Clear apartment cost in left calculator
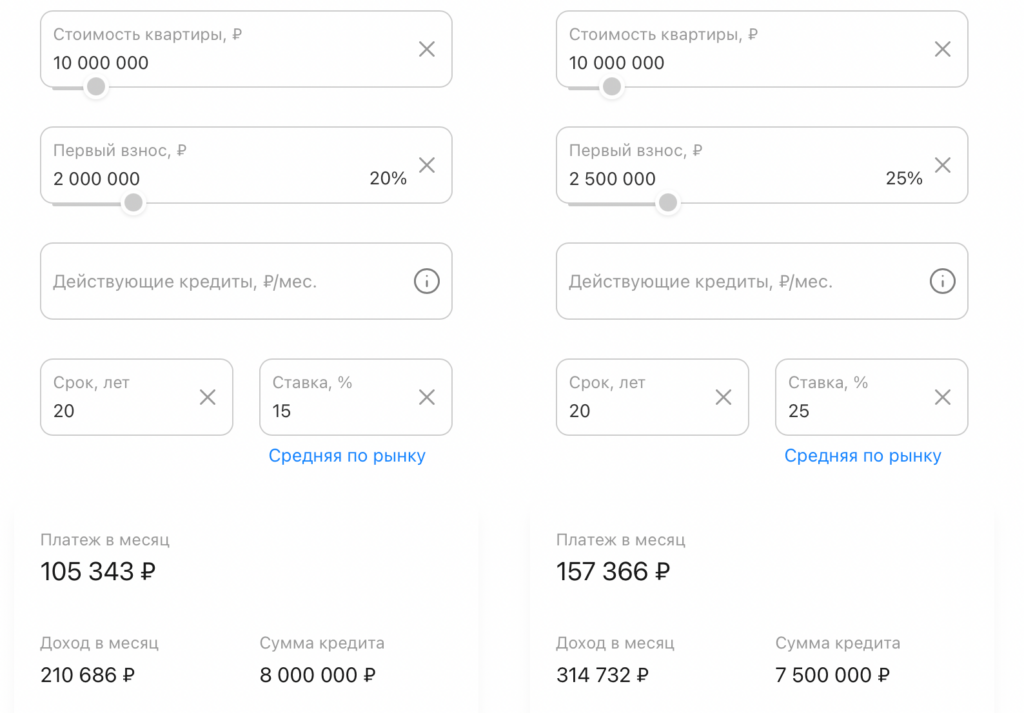Viewport: 1024px width, 713px height. [426, 49]
